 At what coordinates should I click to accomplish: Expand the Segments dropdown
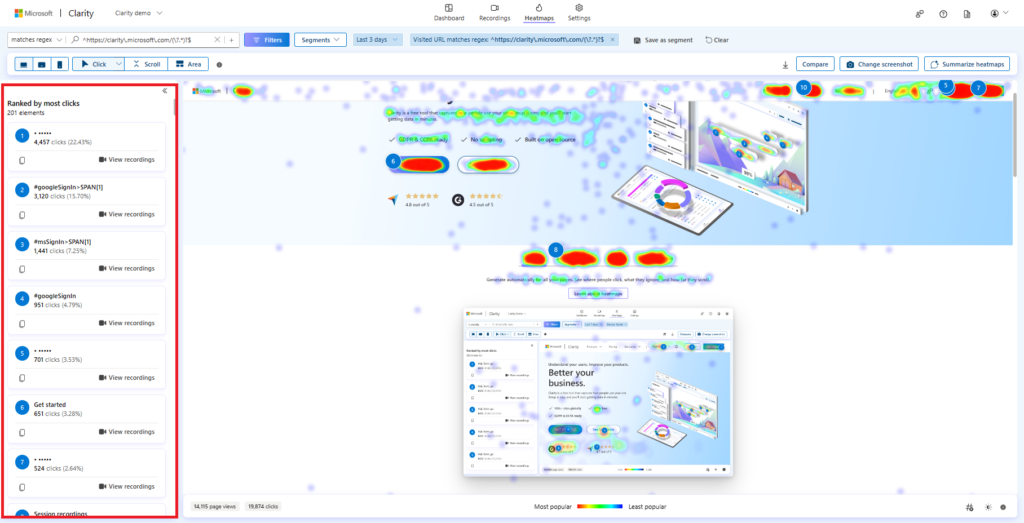[x=320, y=39]
